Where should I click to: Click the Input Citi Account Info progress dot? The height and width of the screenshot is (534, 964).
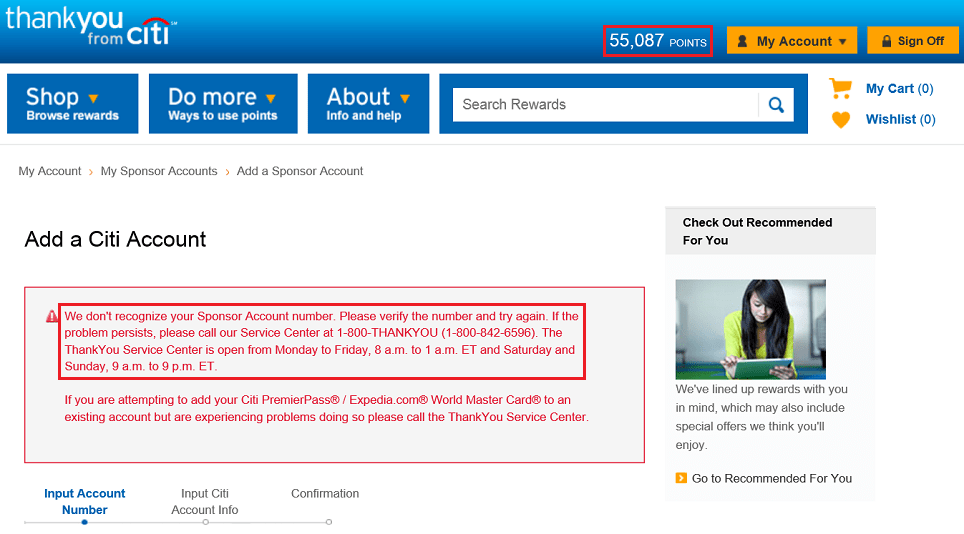pos(205,522)
